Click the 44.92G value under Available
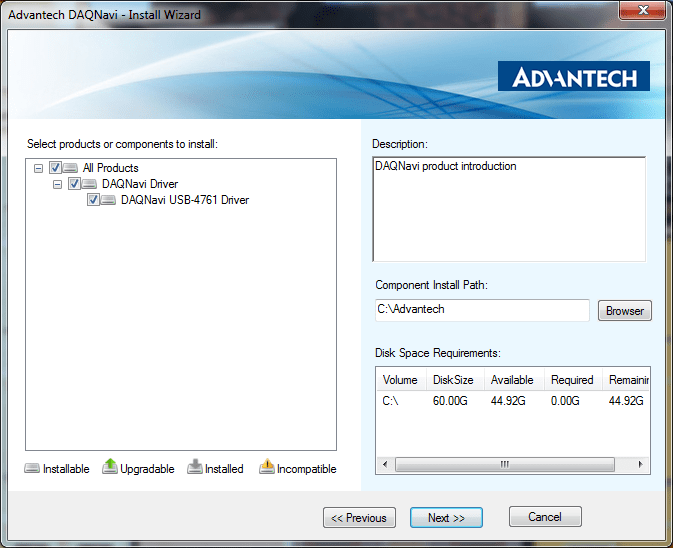Image resolution: width=673 pixels, height=548 pixels. (x=508, y=401)
